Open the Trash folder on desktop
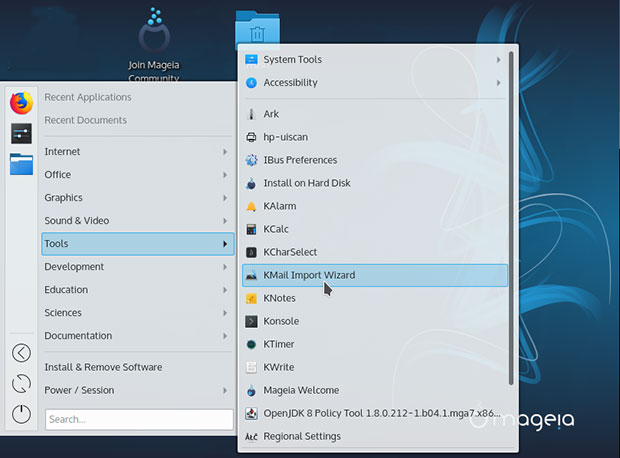Image resolution: width=620 pixels, height=458 pixels. pos(257,28)
